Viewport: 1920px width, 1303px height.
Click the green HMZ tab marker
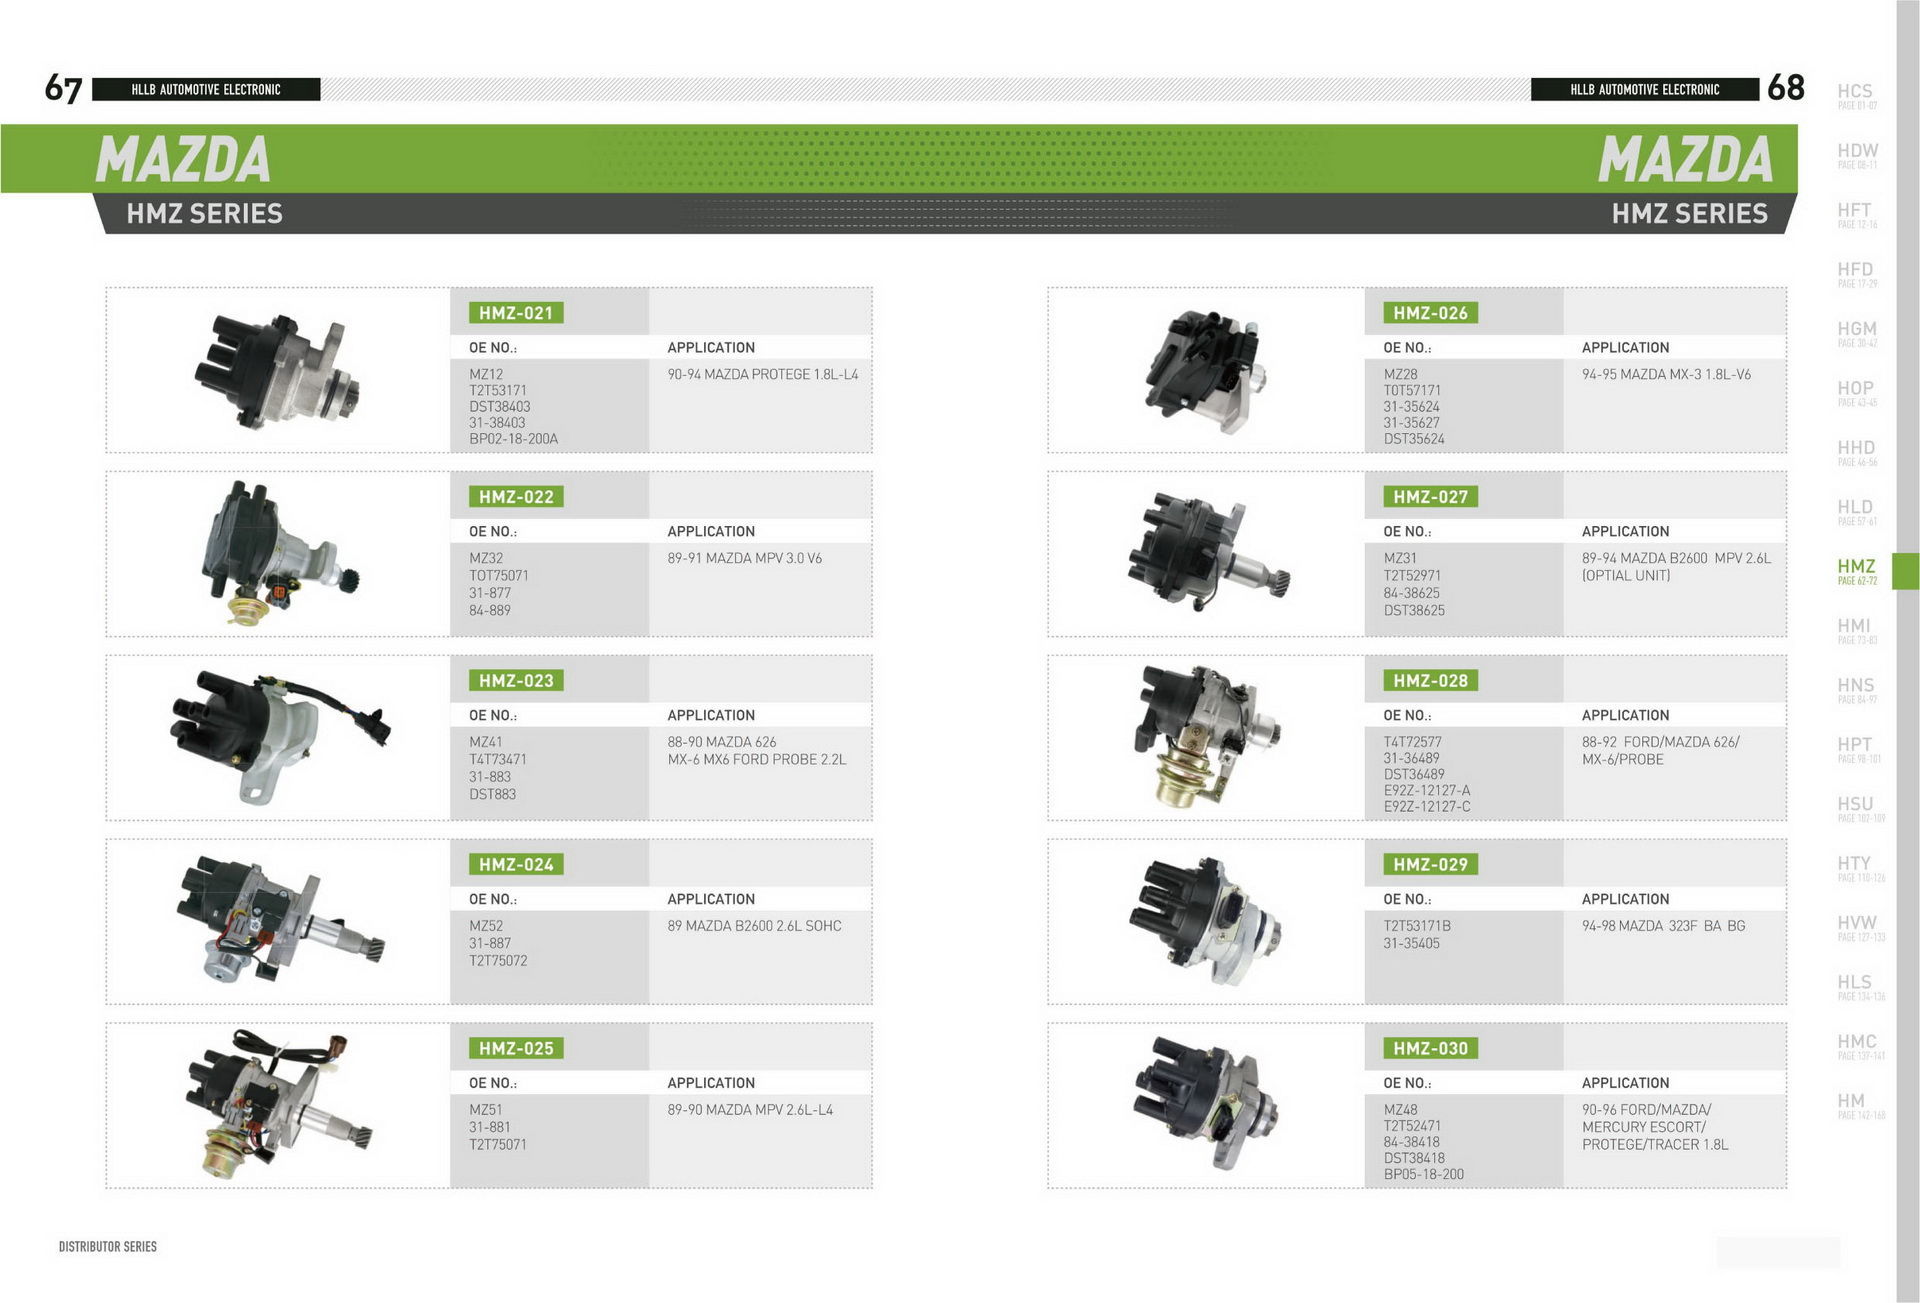coord(1906,571)
